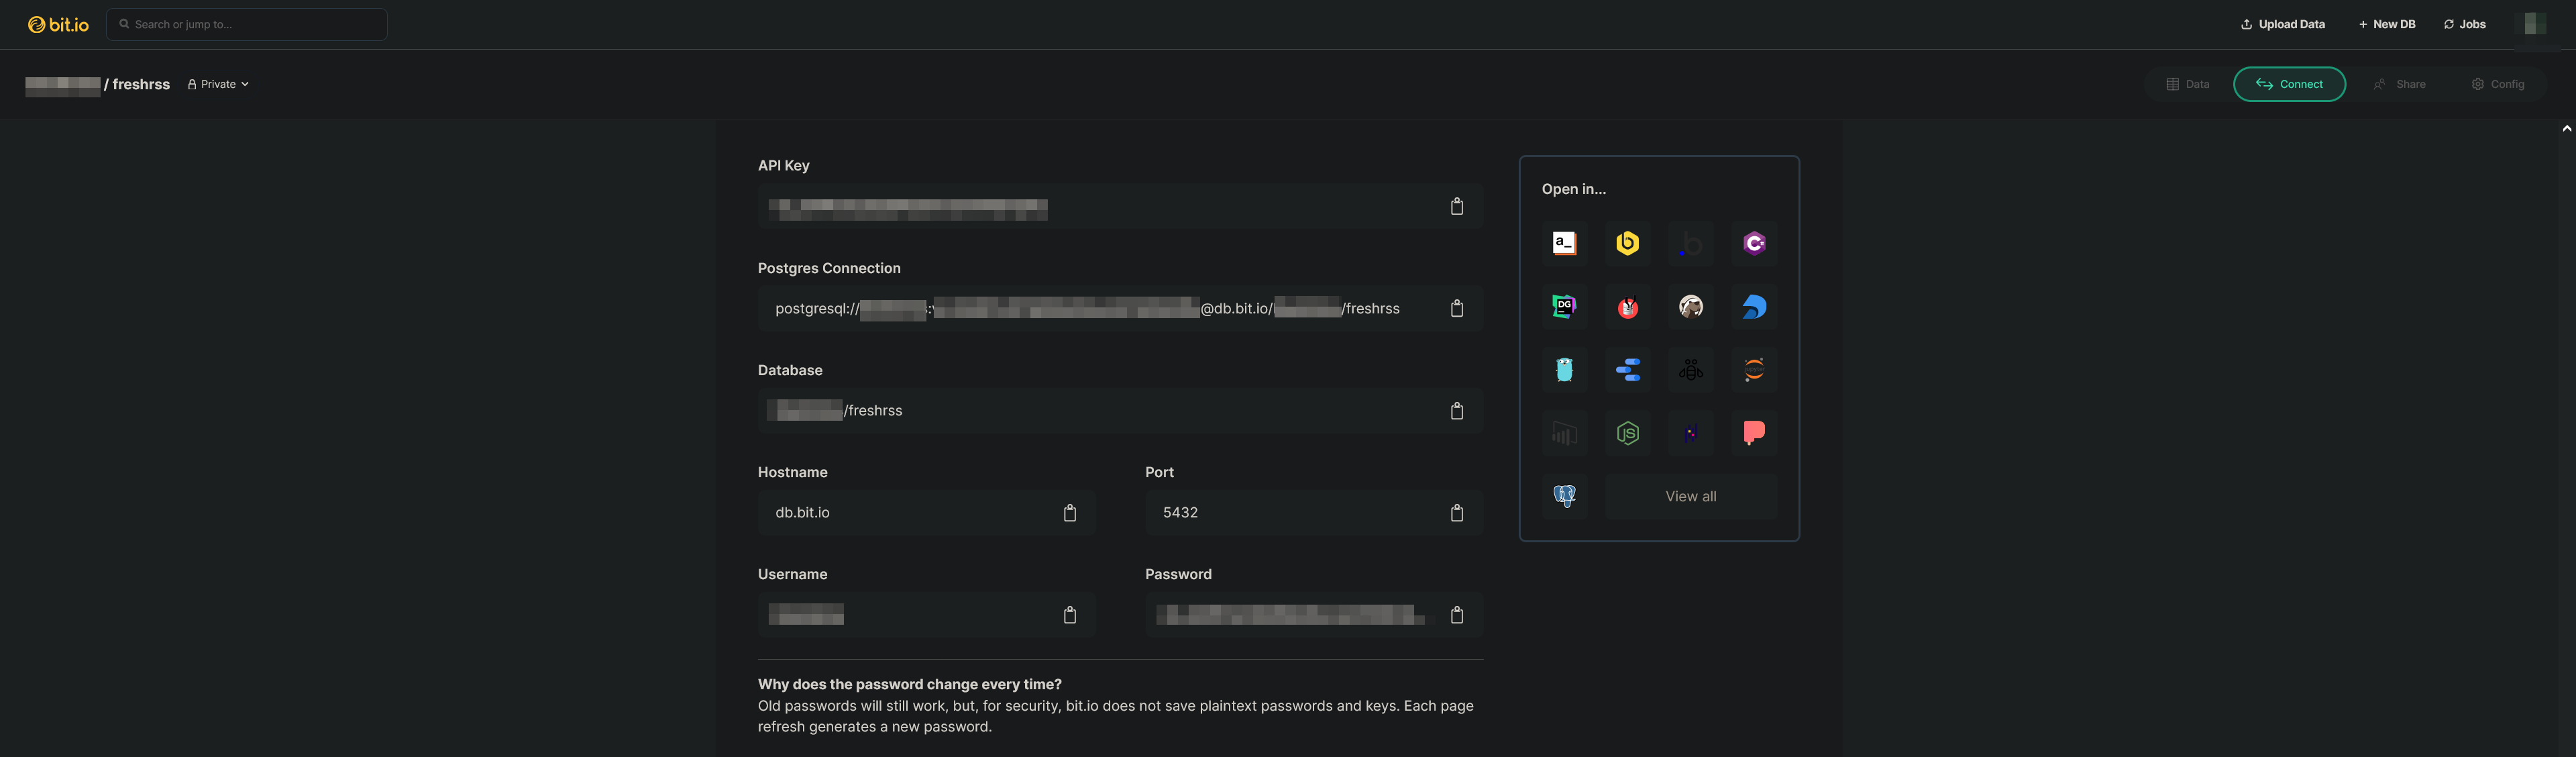This screenshot has height=757, width=2576.
Task: Focus the Search or jump to field
Action: 247,24
